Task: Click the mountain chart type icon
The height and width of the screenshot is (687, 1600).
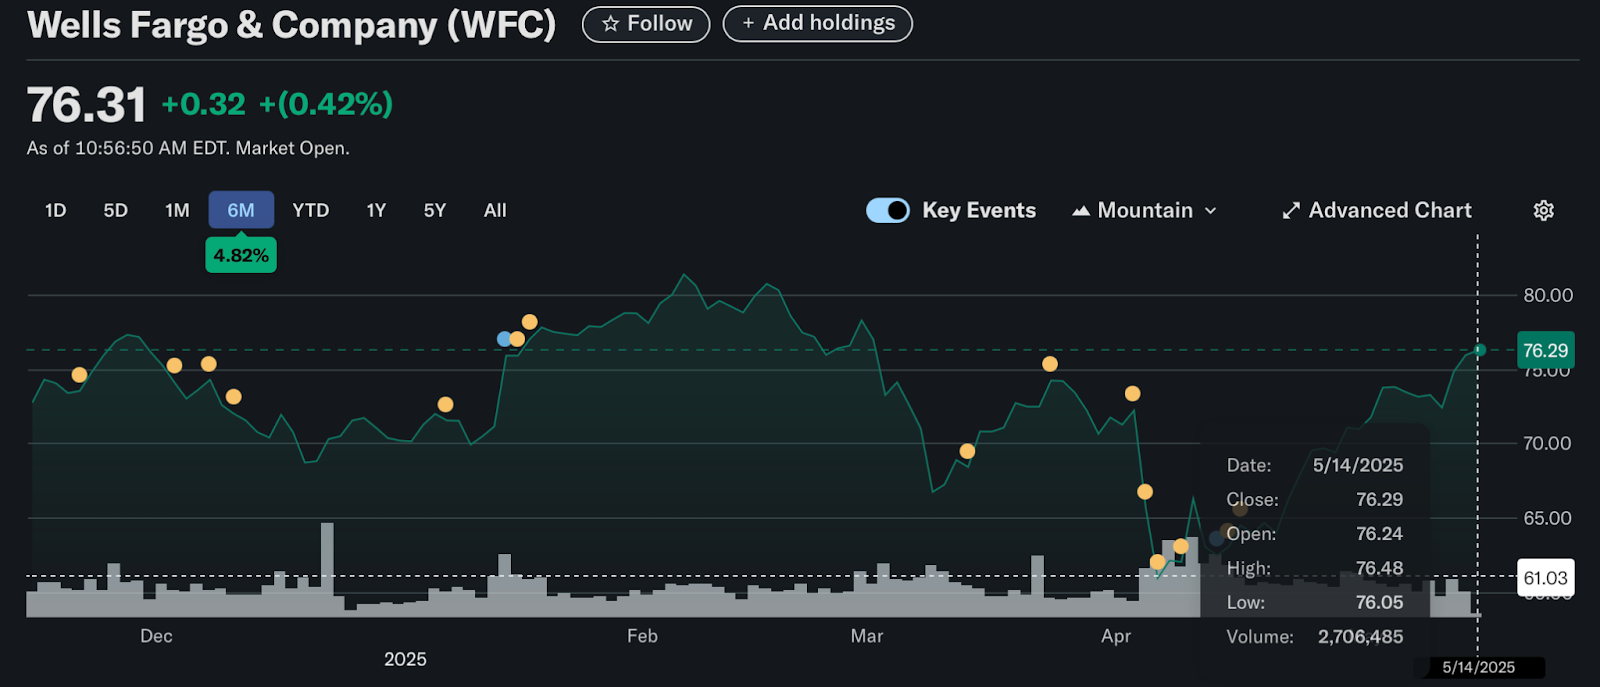Action: [1080, 211]
